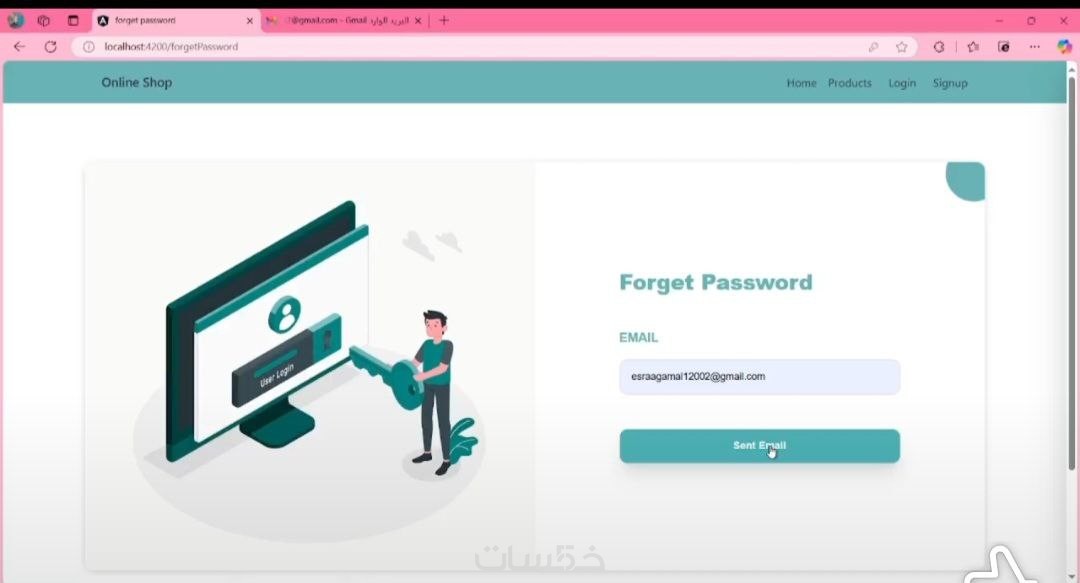Open a new tab with plus button
Image resolution: width=1080 pixels, height=583 pixels.
444,21
